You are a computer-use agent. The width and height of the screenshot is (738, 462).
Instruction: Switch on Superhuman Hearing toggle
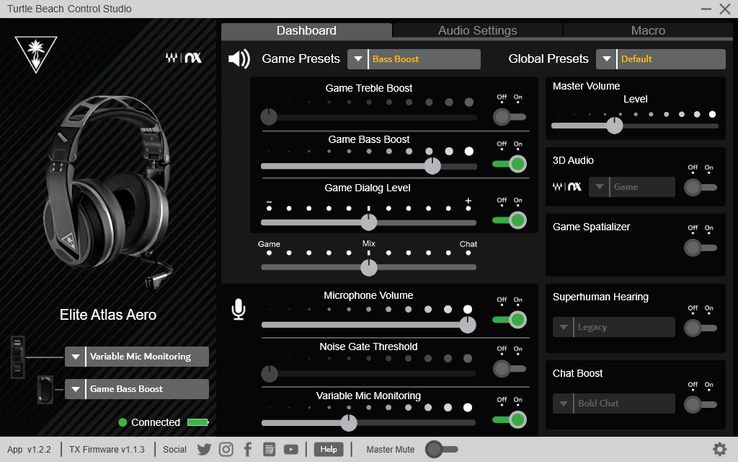click(x=700, y=328)
